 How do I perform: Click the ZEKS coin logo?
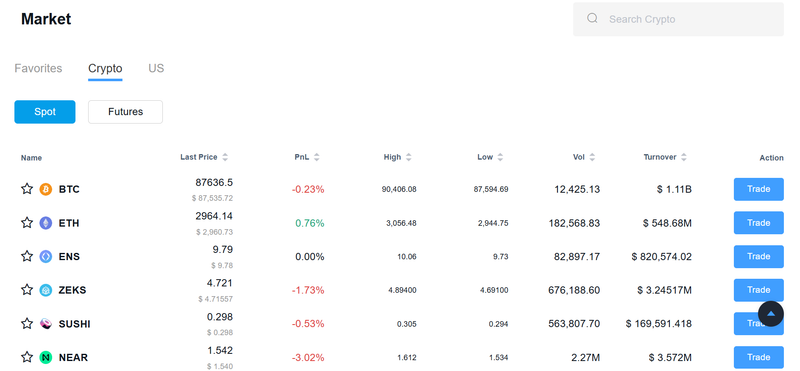(x=46, y=290)
